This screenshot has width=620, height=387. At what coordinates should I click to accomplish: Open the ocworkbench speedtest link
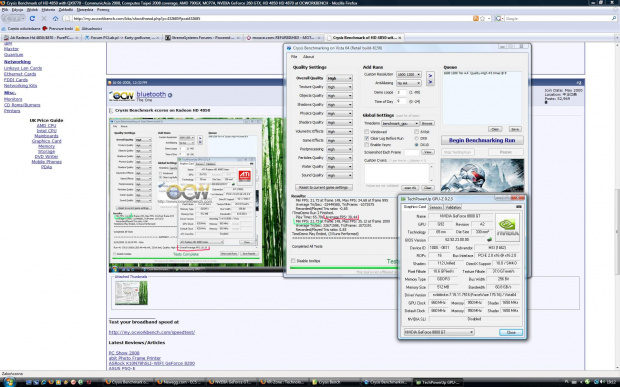tap(152, 332)
